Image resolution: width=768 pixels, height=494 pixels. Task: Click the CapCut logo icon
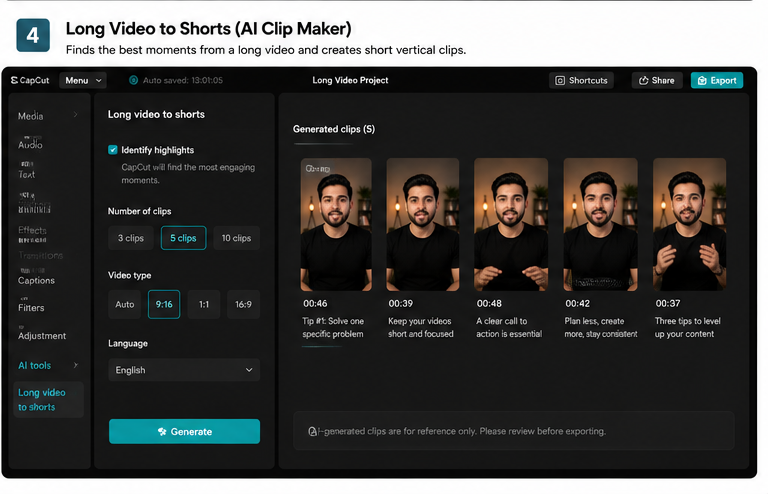point(14,80)
